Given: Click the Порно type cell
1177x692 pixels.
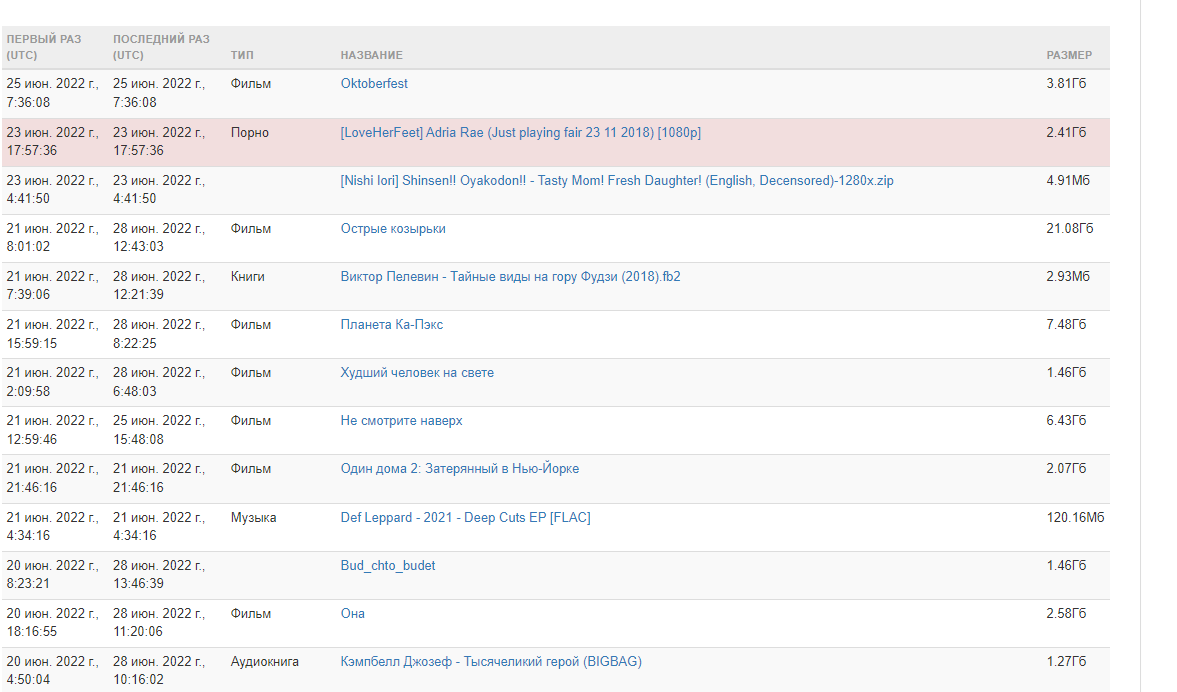Looking at the screenshot, I should point(250,132).
